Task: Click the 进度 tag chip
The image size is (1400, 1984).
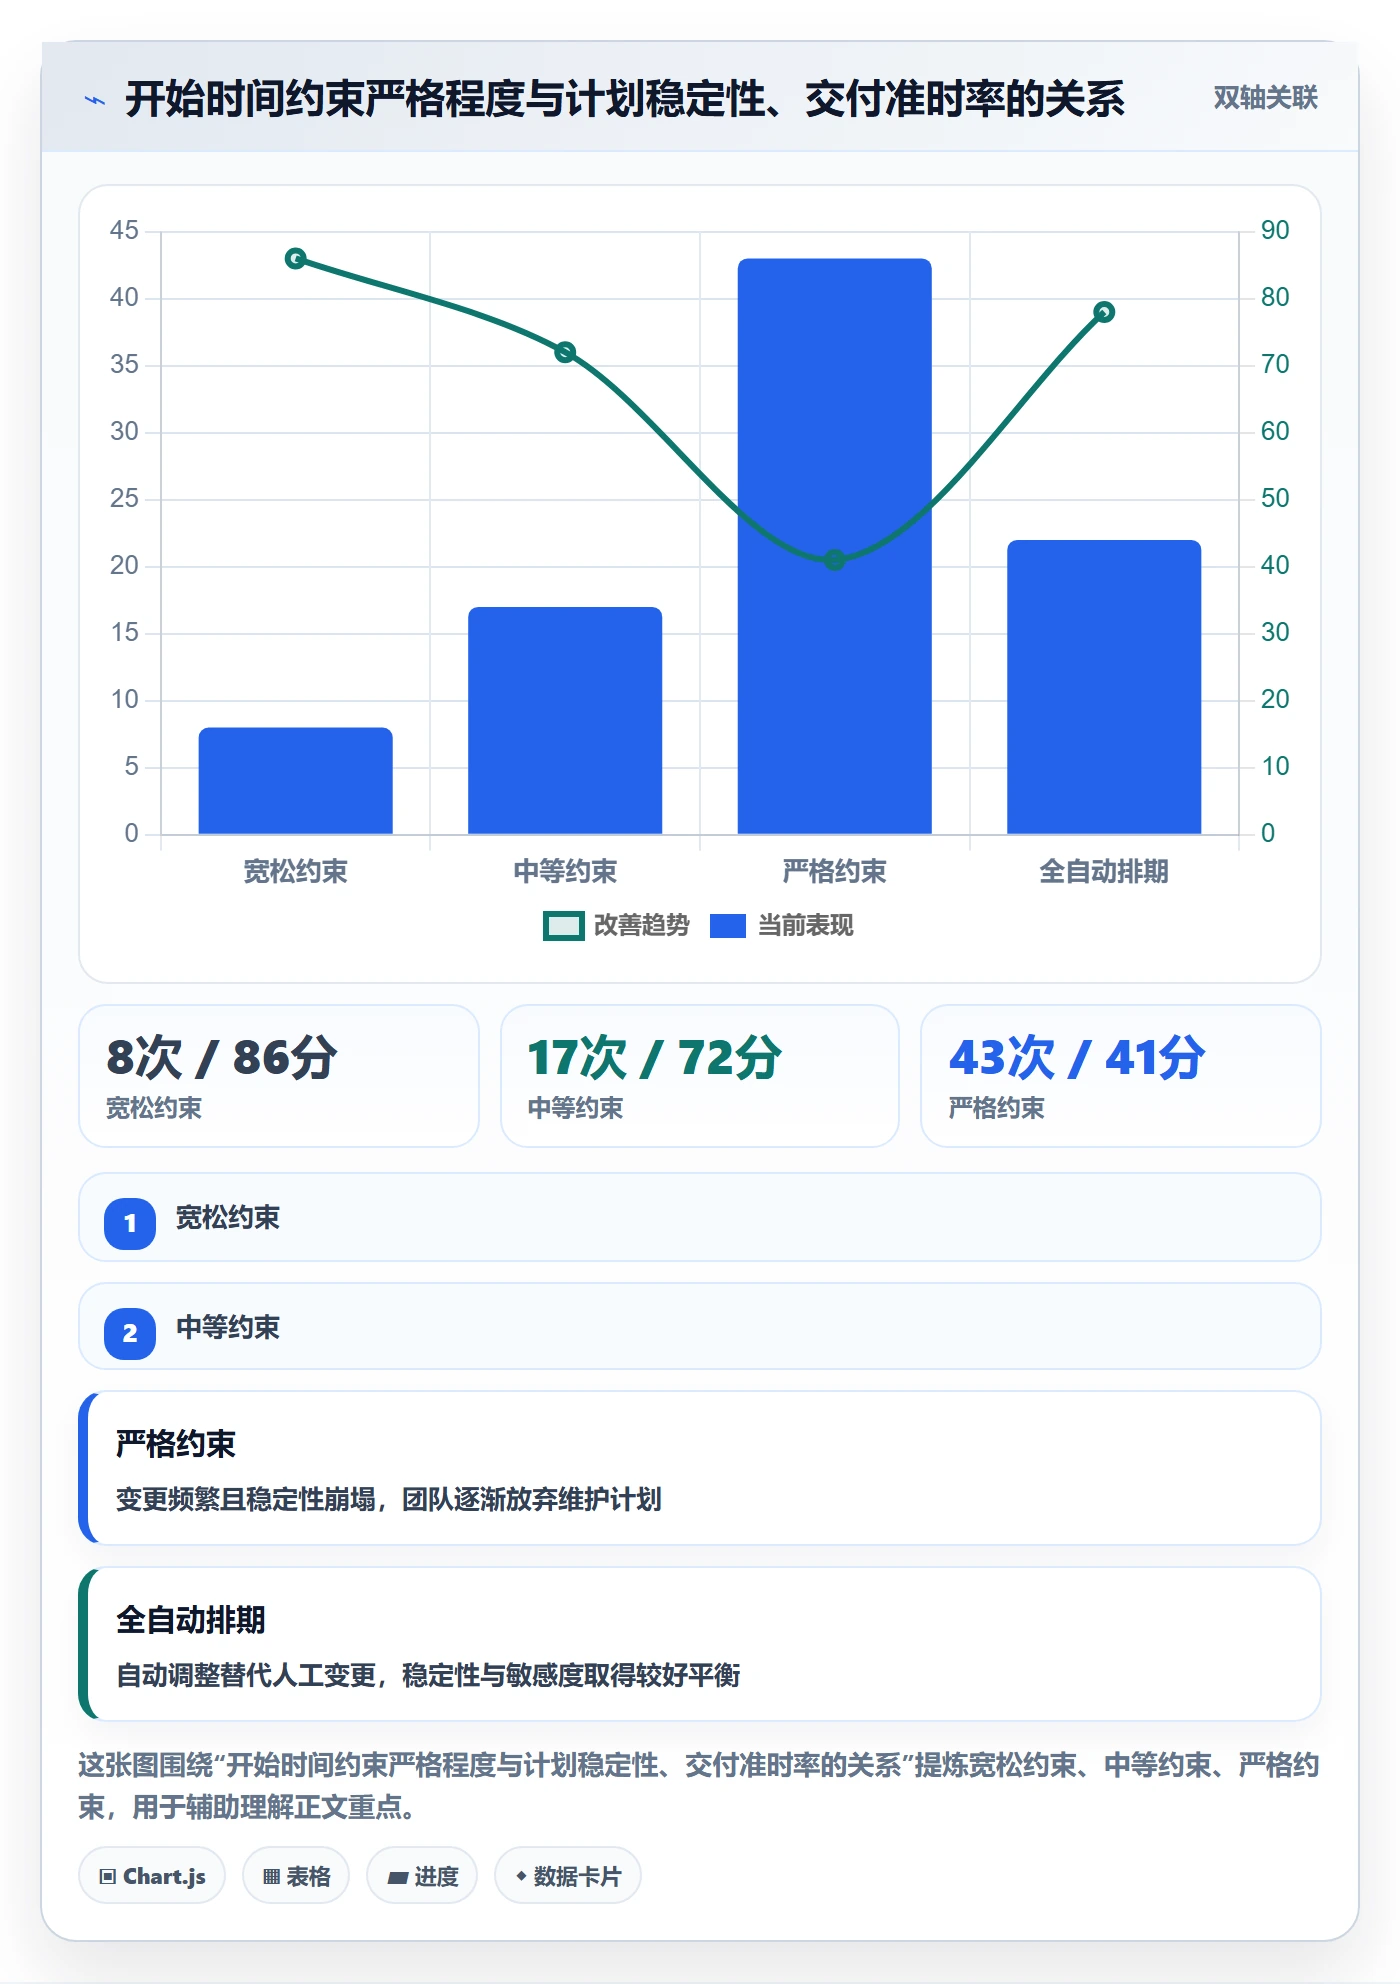Action: pos(422,1876)
